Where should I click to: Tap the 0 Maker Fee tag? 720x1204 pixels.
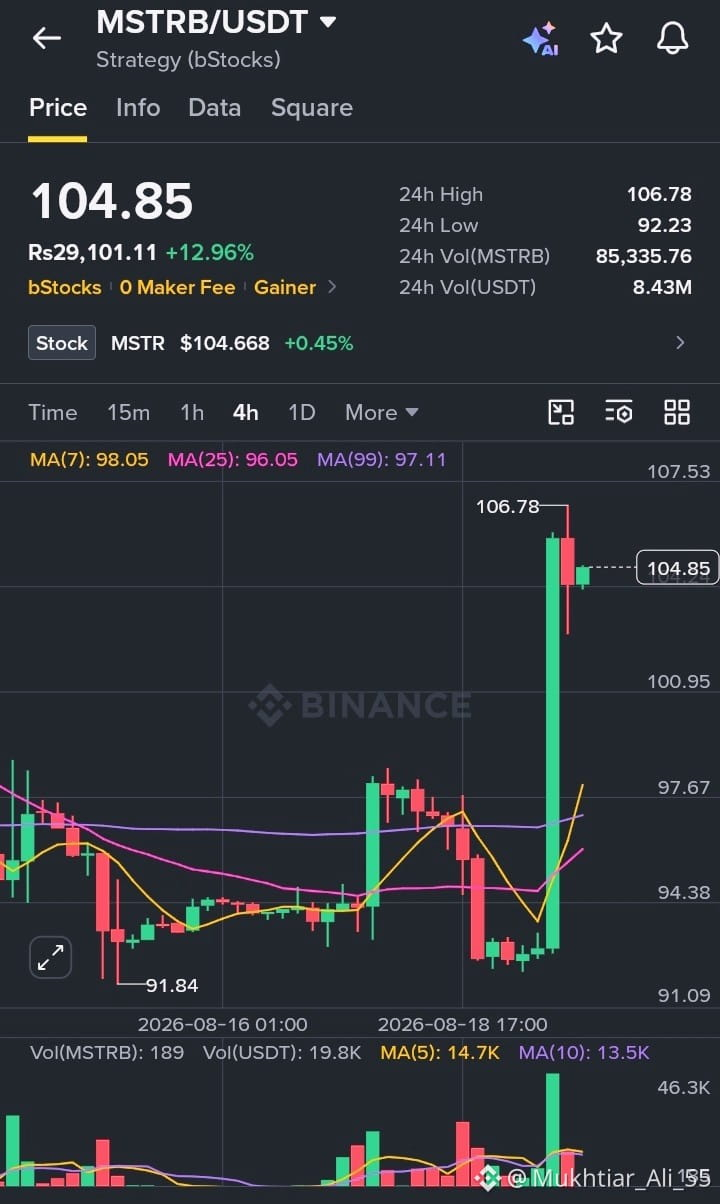177,287
